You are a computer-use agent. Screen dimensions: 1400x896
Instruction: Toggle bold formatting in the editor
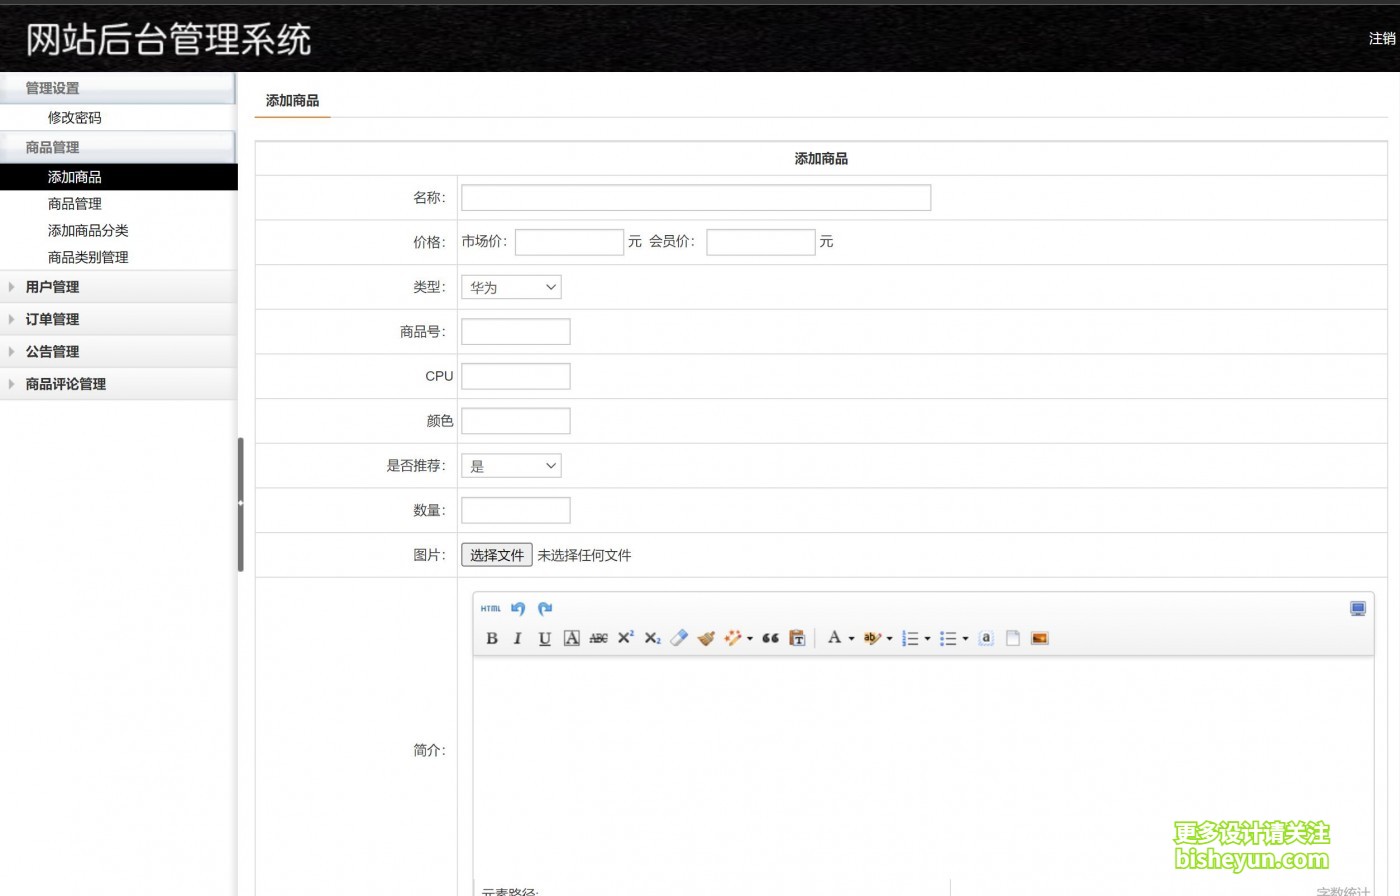(491, 638)
